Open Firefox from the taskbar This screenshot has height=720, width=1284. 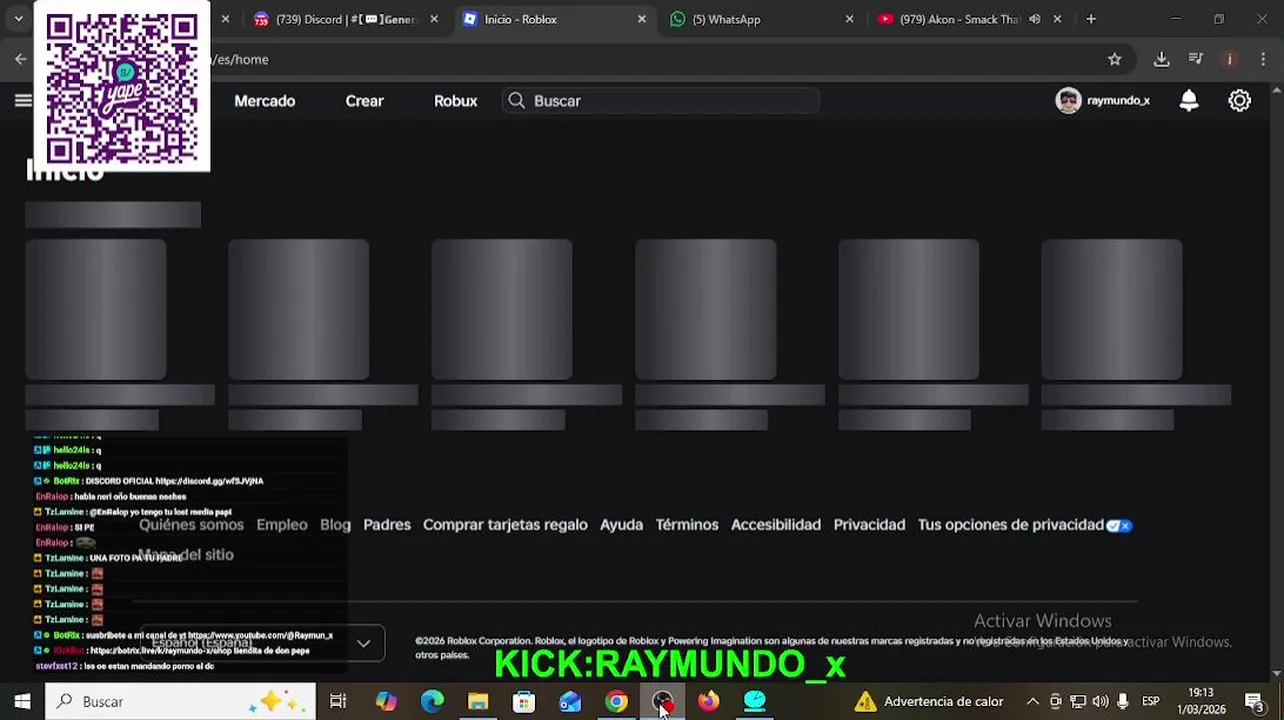point(708,701)
